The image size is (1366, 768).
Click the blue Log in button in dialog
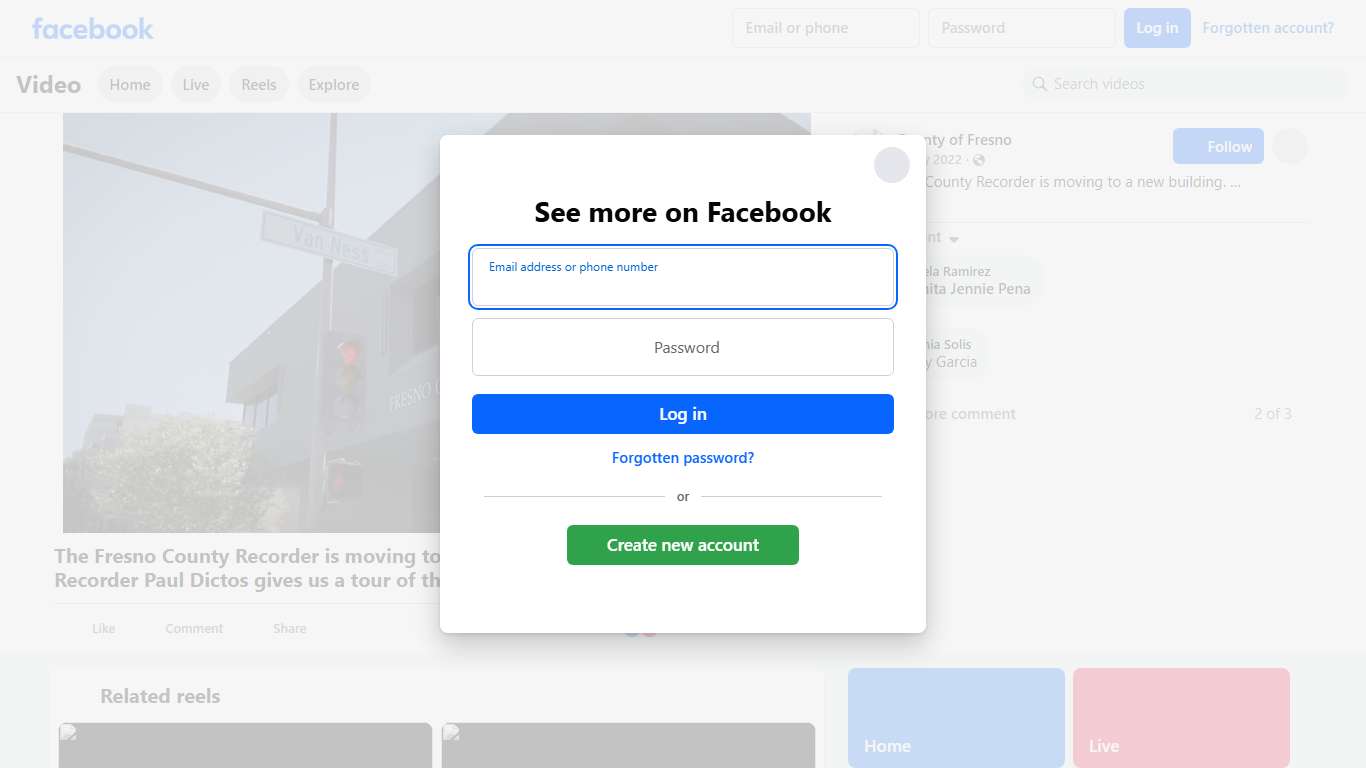683,414
